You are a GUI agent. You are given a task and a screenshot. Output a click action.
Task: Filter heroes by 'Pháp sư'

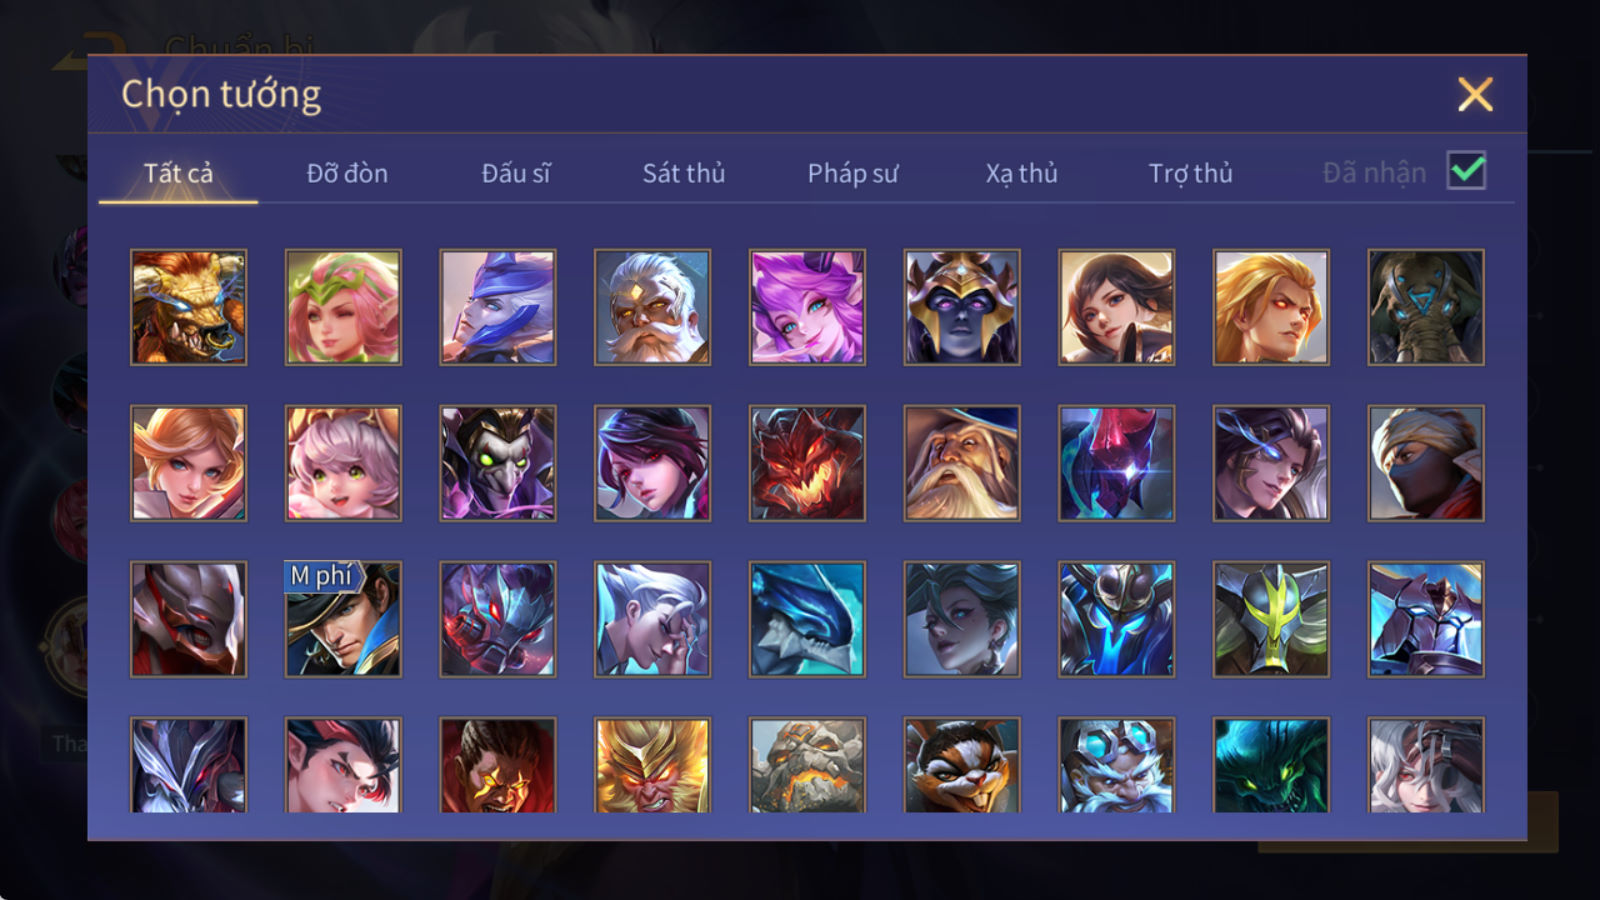coord(853,173)
